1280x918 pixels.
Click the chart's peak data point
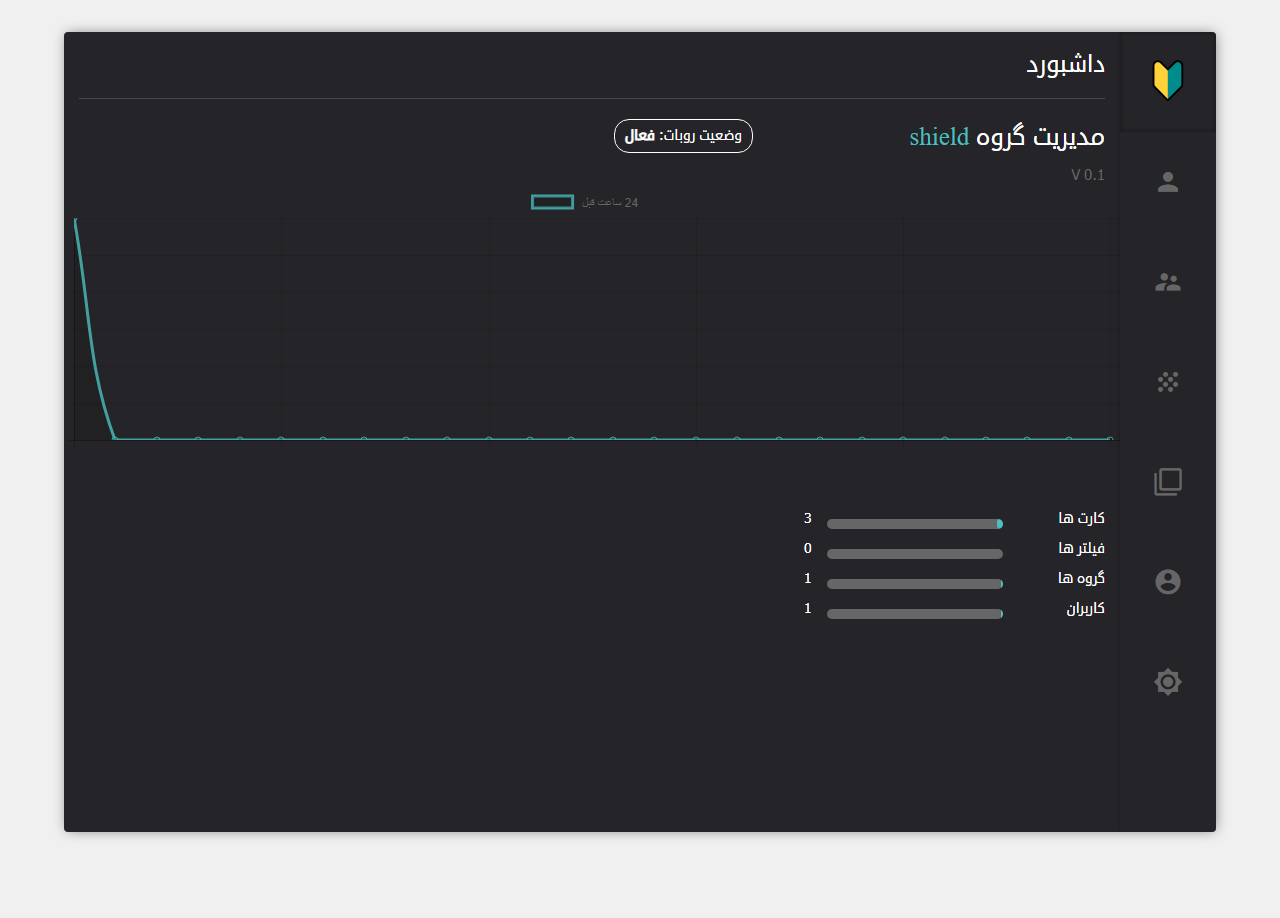point(75,220)
